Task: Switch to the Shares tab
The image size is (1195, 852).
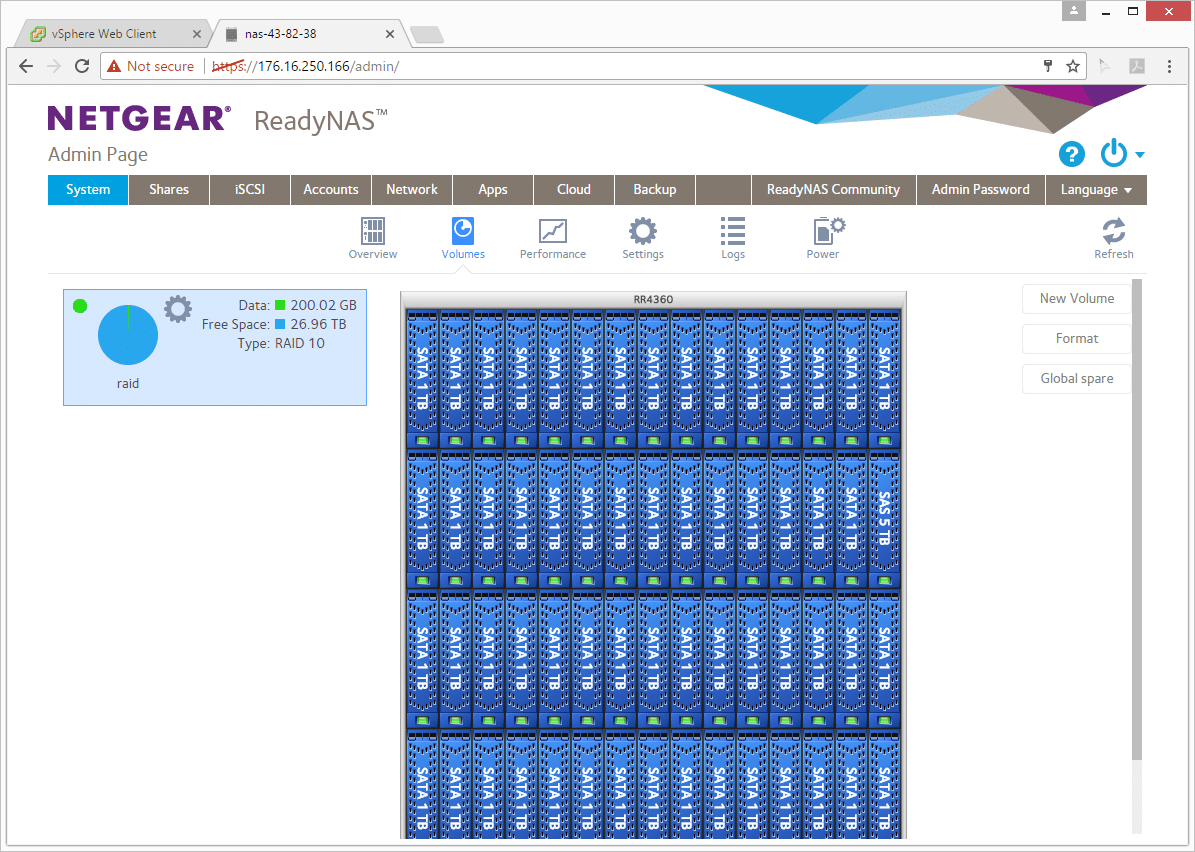Action: point(169,190)
